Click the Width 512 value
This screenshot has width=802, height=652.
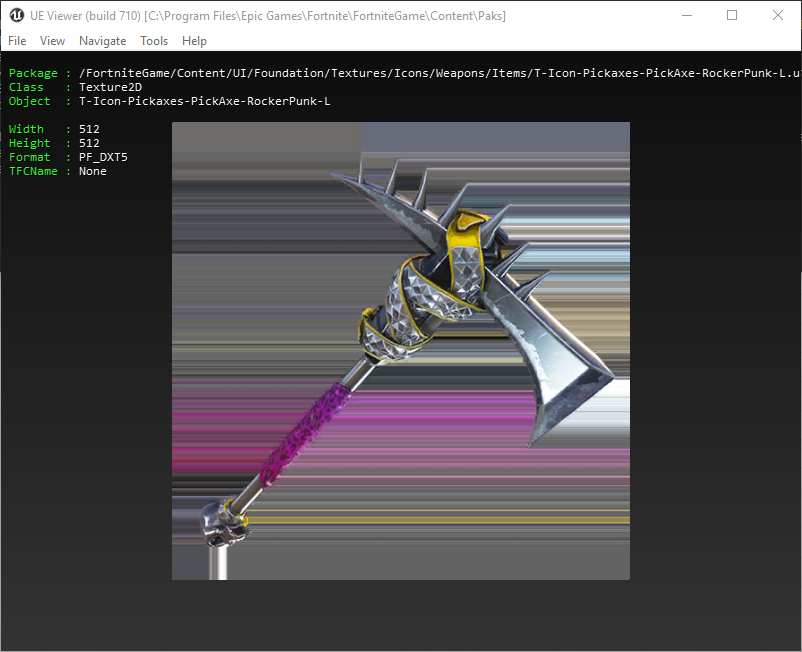point(89,129)
